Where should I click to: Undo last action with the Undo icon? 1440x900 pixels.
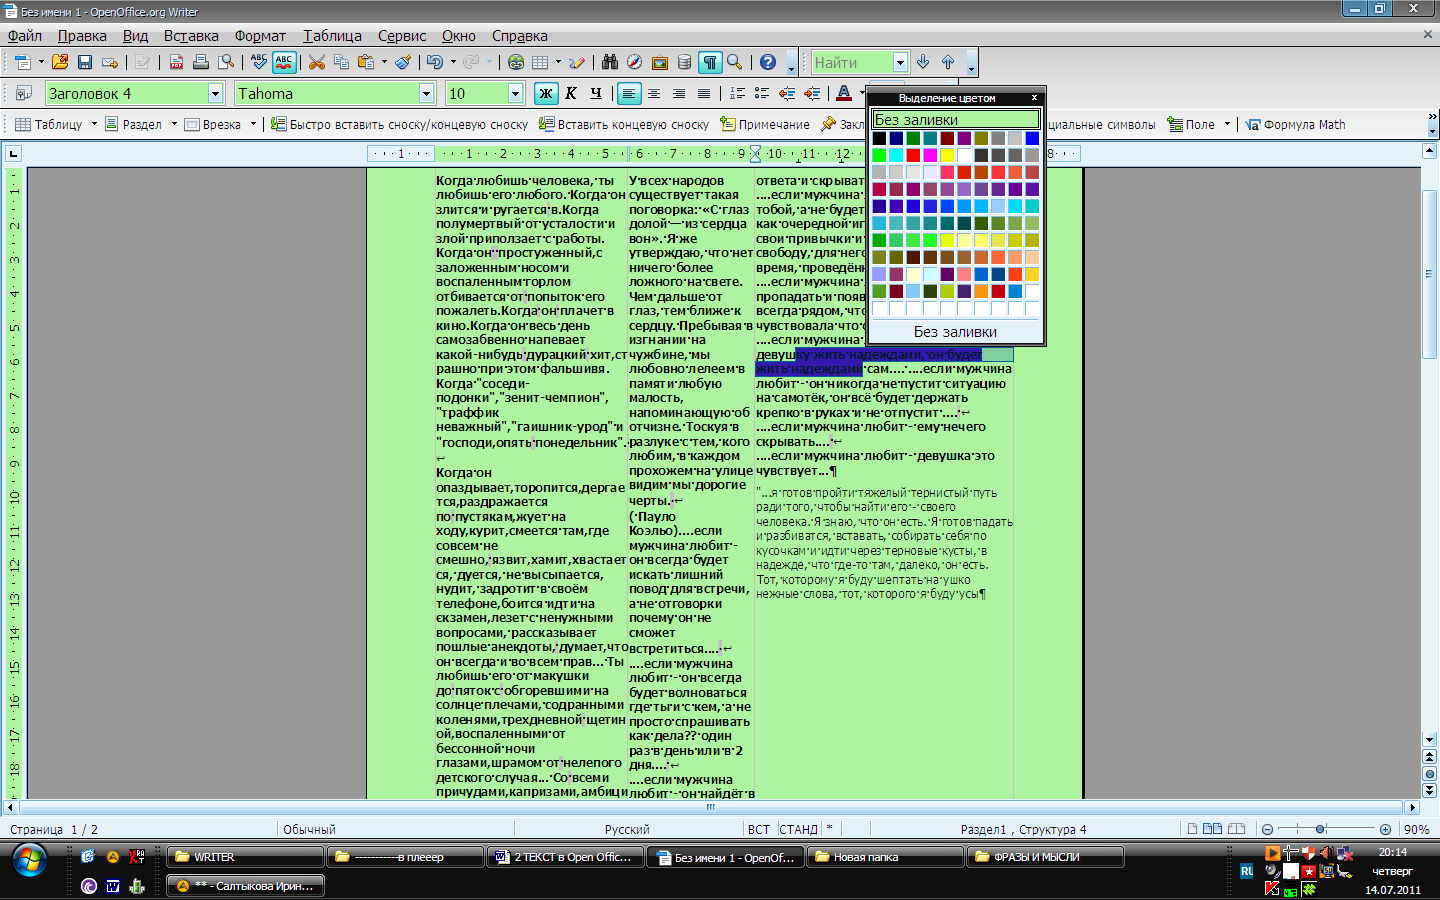click(x=434, y=62)
